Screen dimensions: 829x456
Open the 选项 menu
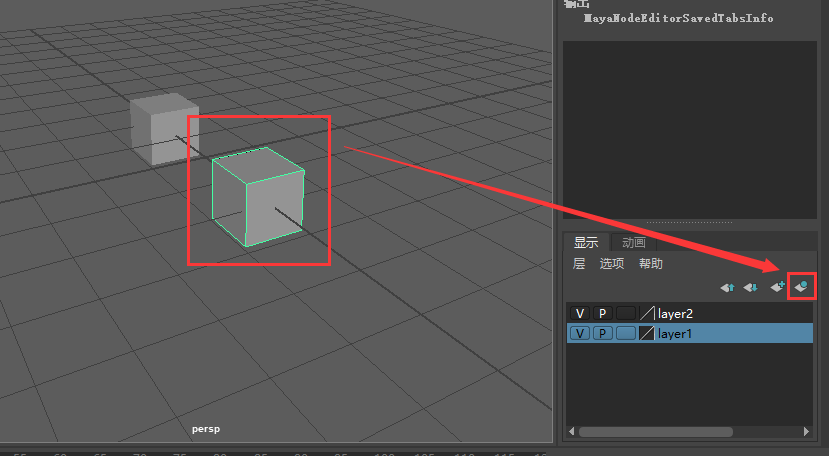click(612, 263)
